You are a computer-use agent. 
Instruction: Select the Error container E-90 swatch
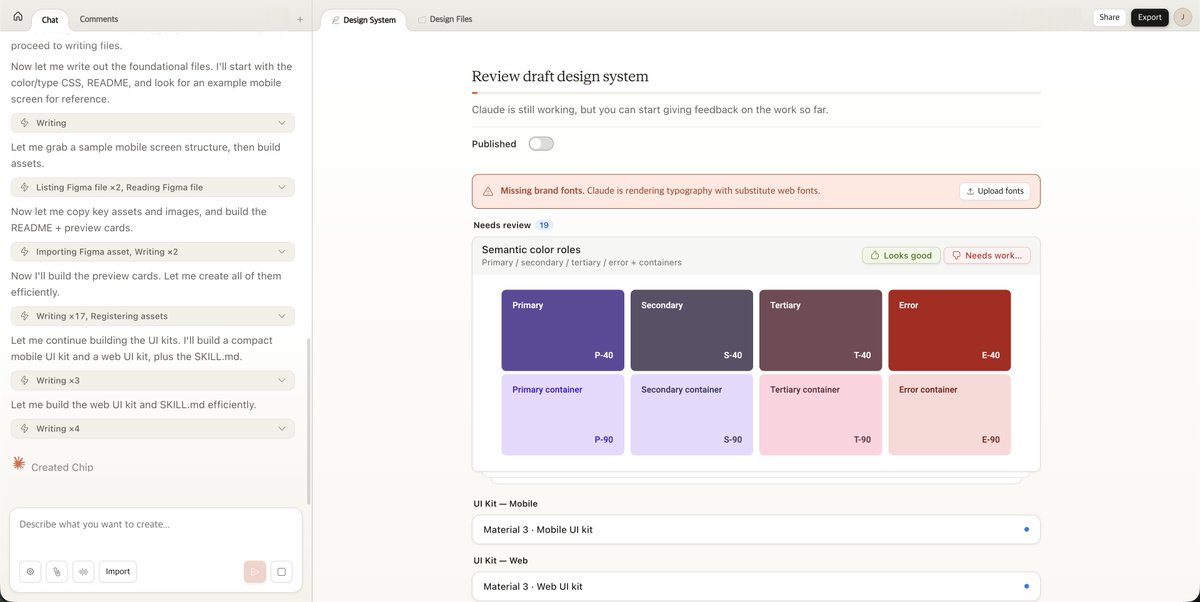point(950,415)
